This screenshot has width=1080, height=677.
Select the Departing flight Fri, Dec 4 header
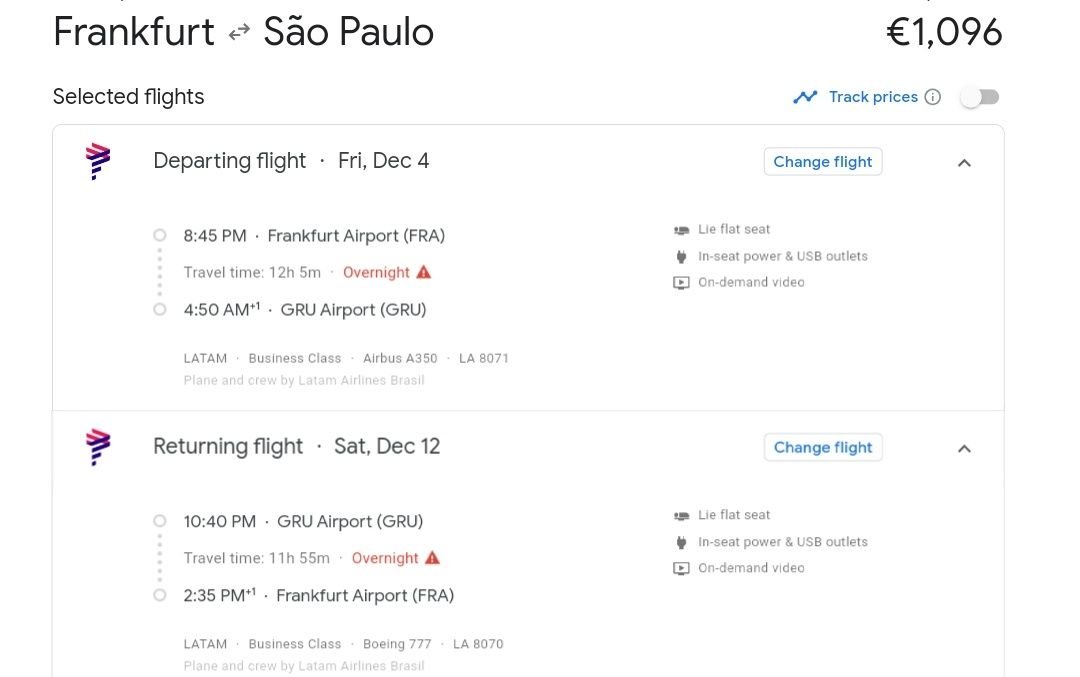click(291, 161)
